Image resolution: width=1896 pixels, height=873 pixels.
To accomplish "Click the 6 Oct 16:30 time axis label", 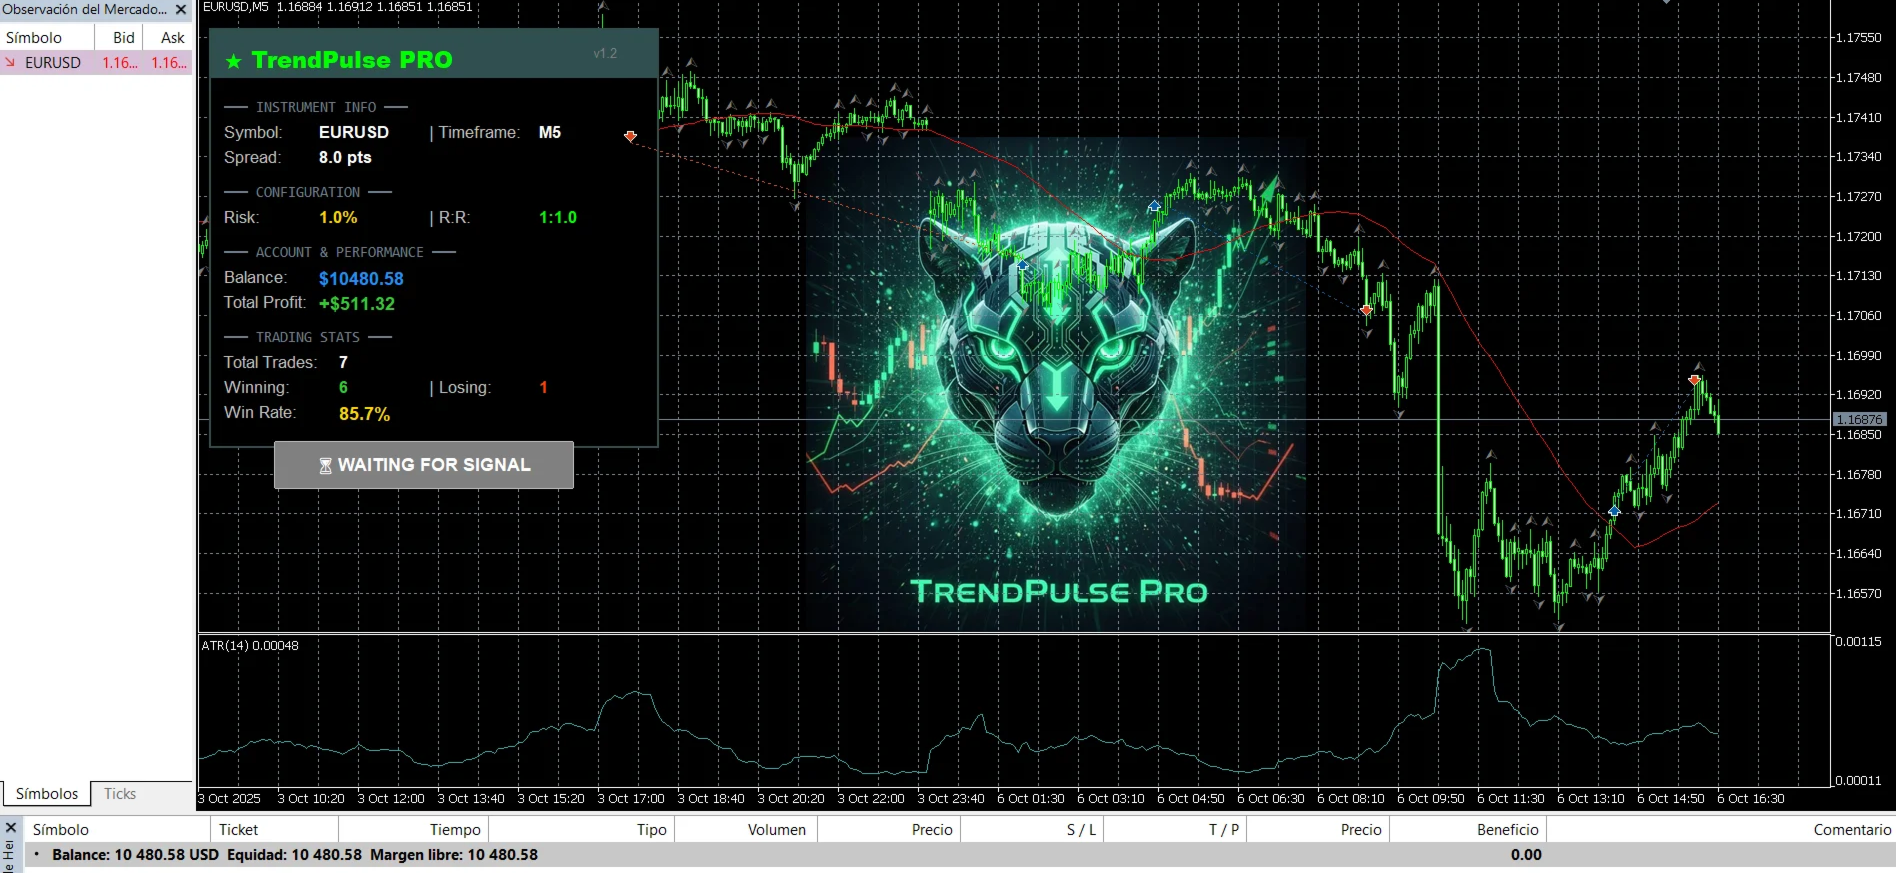I will [x=1751, y=799].
